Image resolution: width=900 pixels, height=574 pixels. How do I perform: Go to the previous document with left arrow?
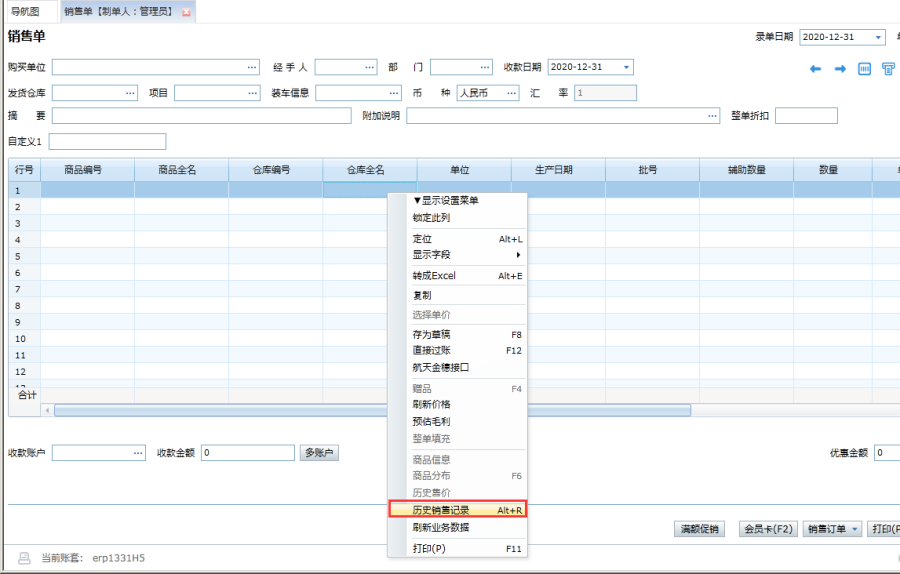point(815,69)
